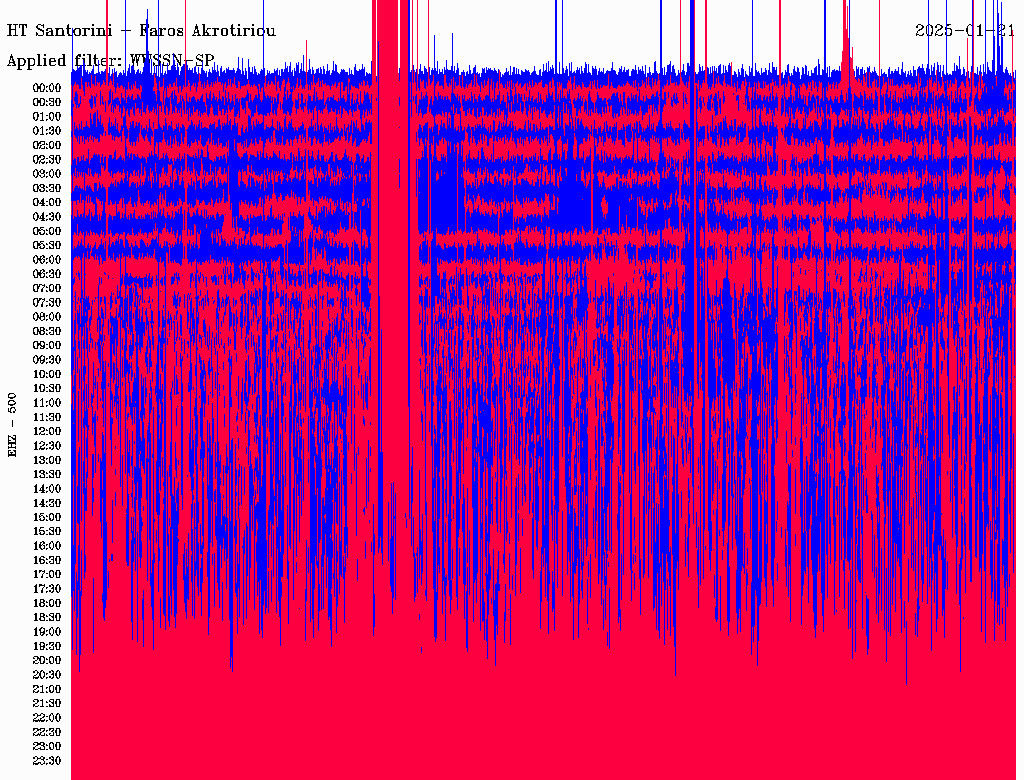This screenshot has height=780, width=1024.
Task: Select the 09:30 time label
Action: (47, 360)
